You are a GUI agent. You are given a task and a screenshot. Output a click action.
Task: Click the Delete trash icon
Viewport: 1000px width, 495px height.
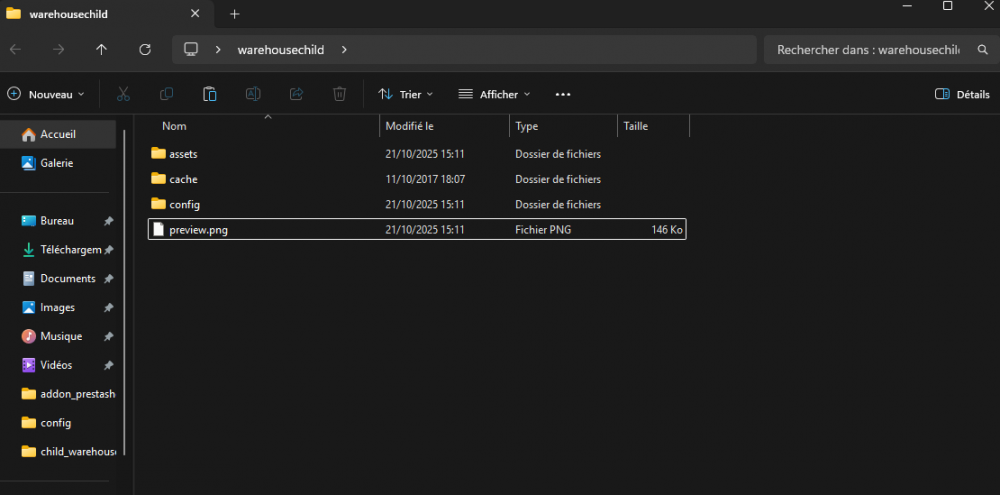coord(339,94)
